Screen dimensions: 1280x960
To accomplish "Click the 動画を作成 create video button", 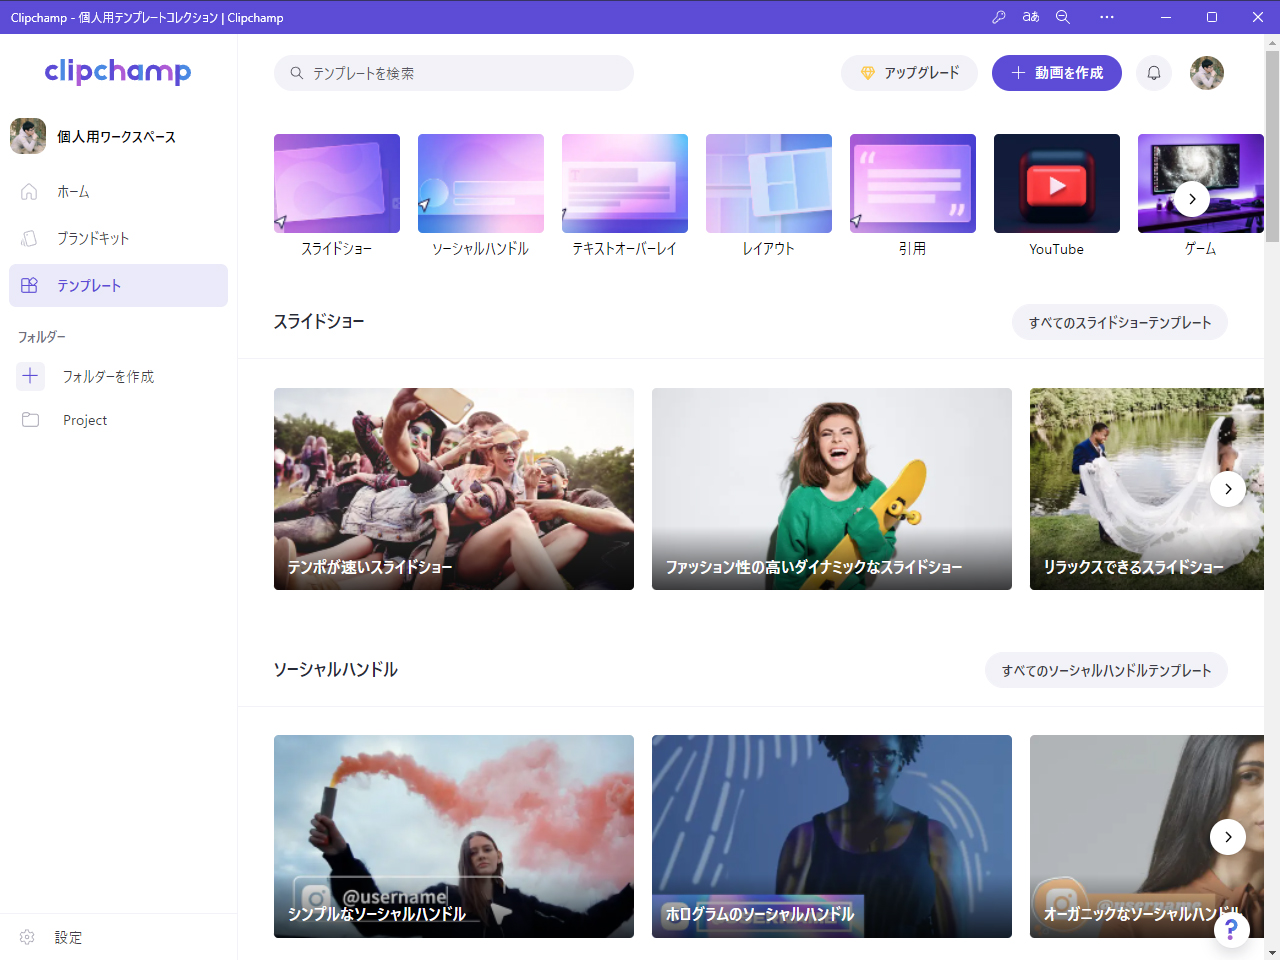I will [1057, 73].
